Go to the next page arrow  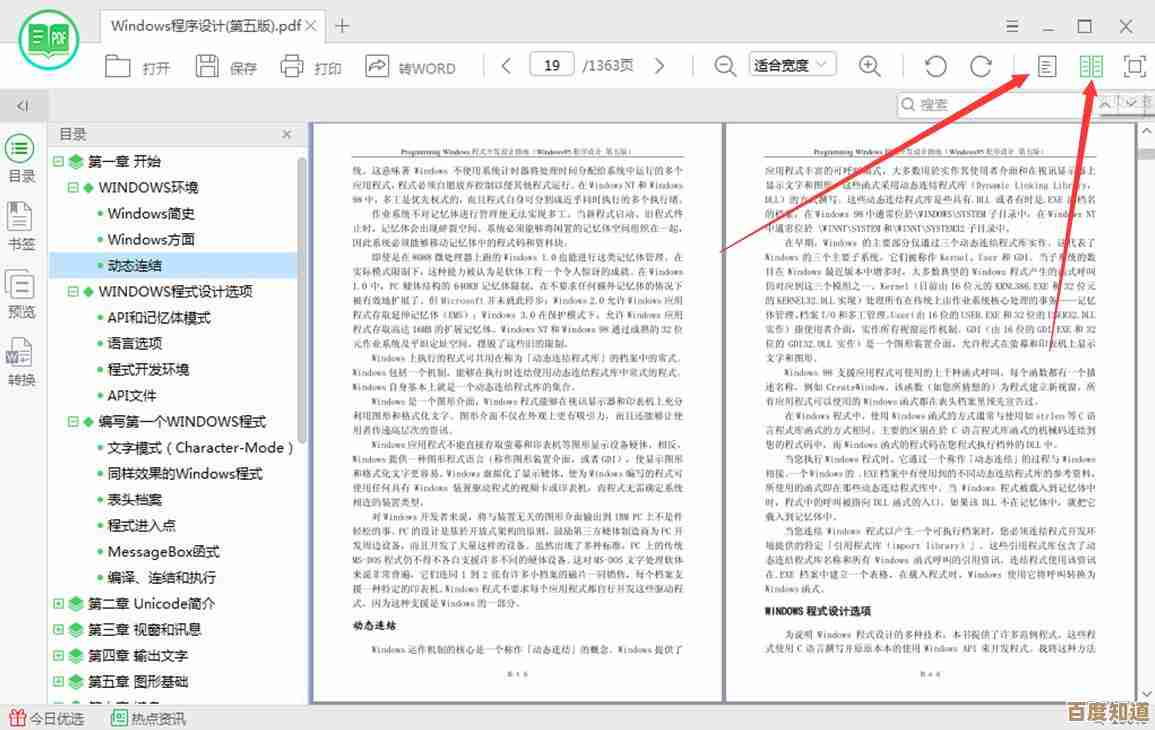[659, 67]
